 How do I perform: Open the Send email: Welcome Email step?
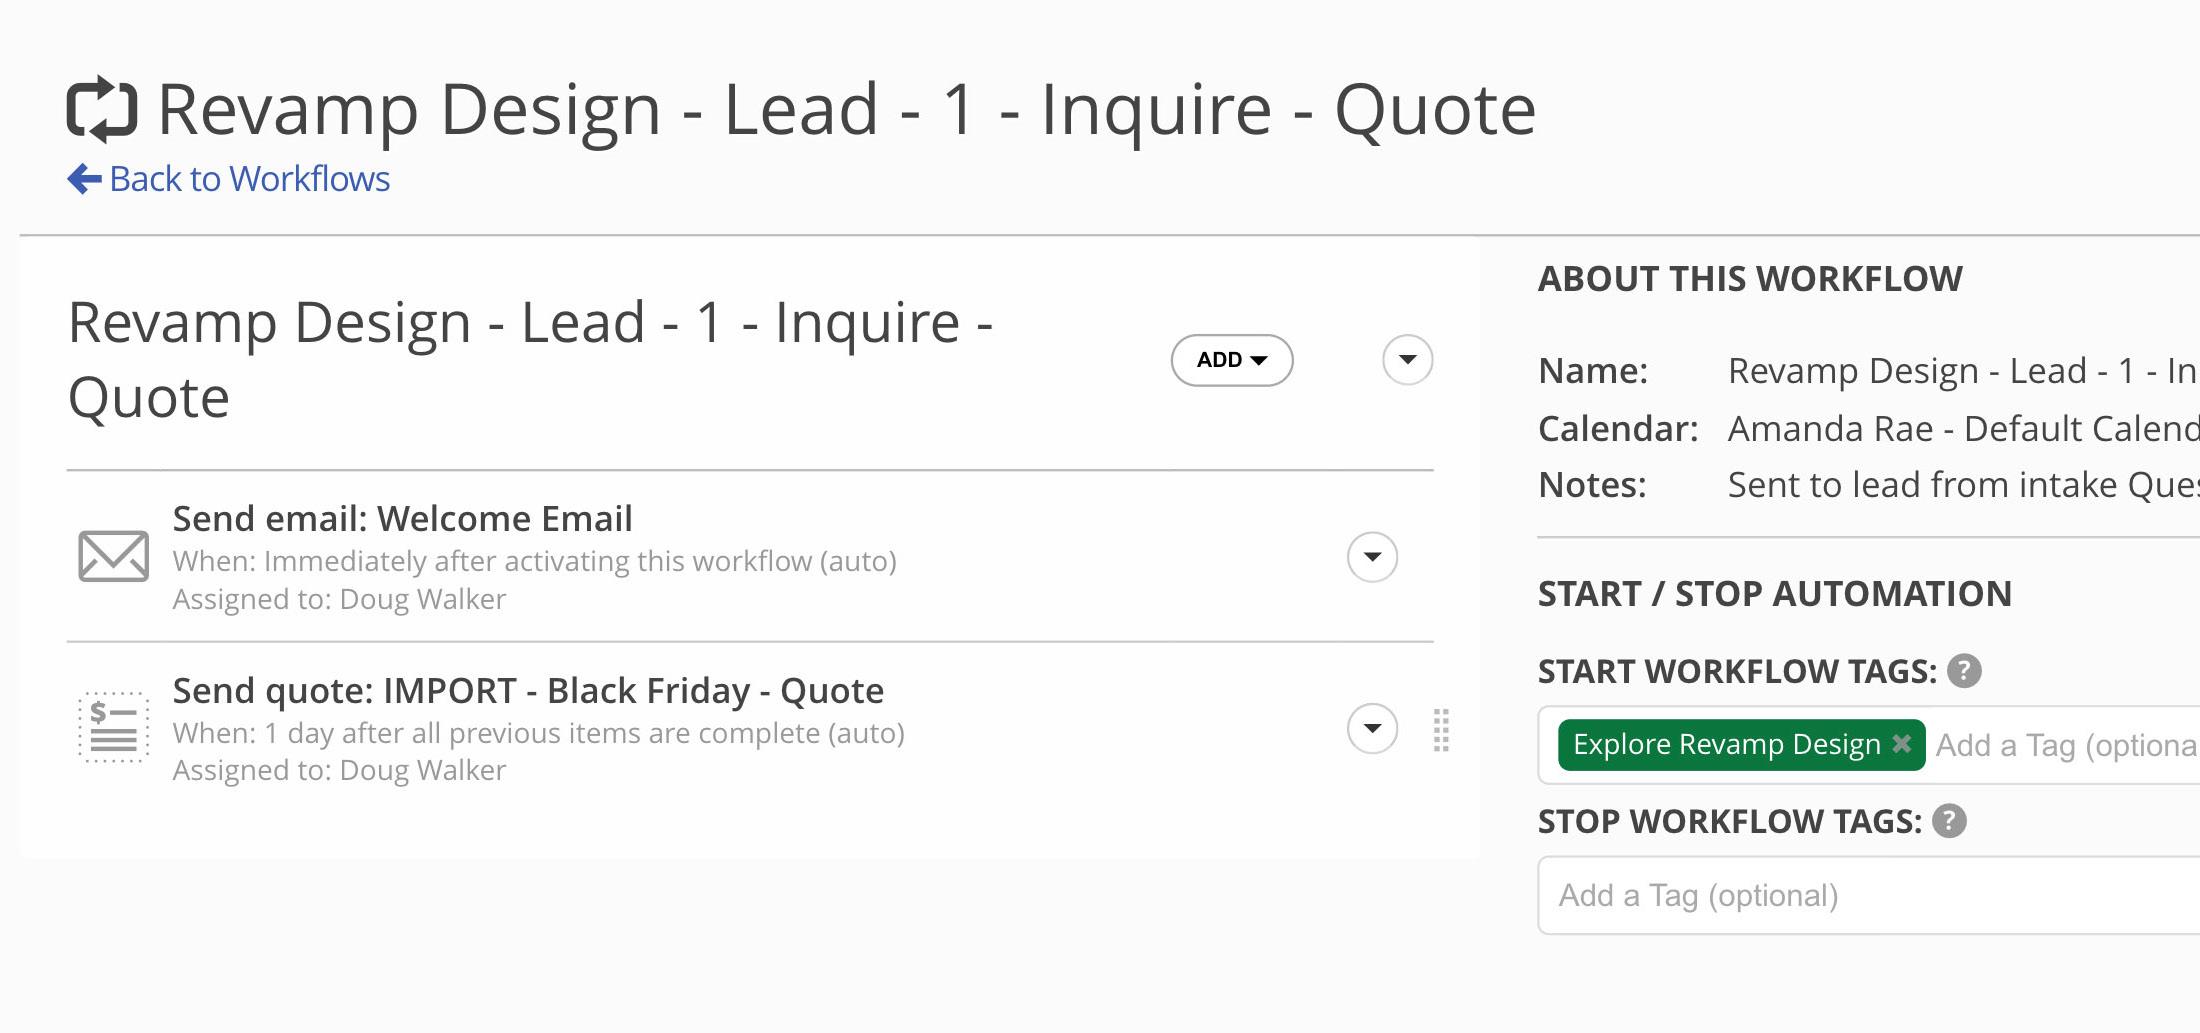coord(402,519)
